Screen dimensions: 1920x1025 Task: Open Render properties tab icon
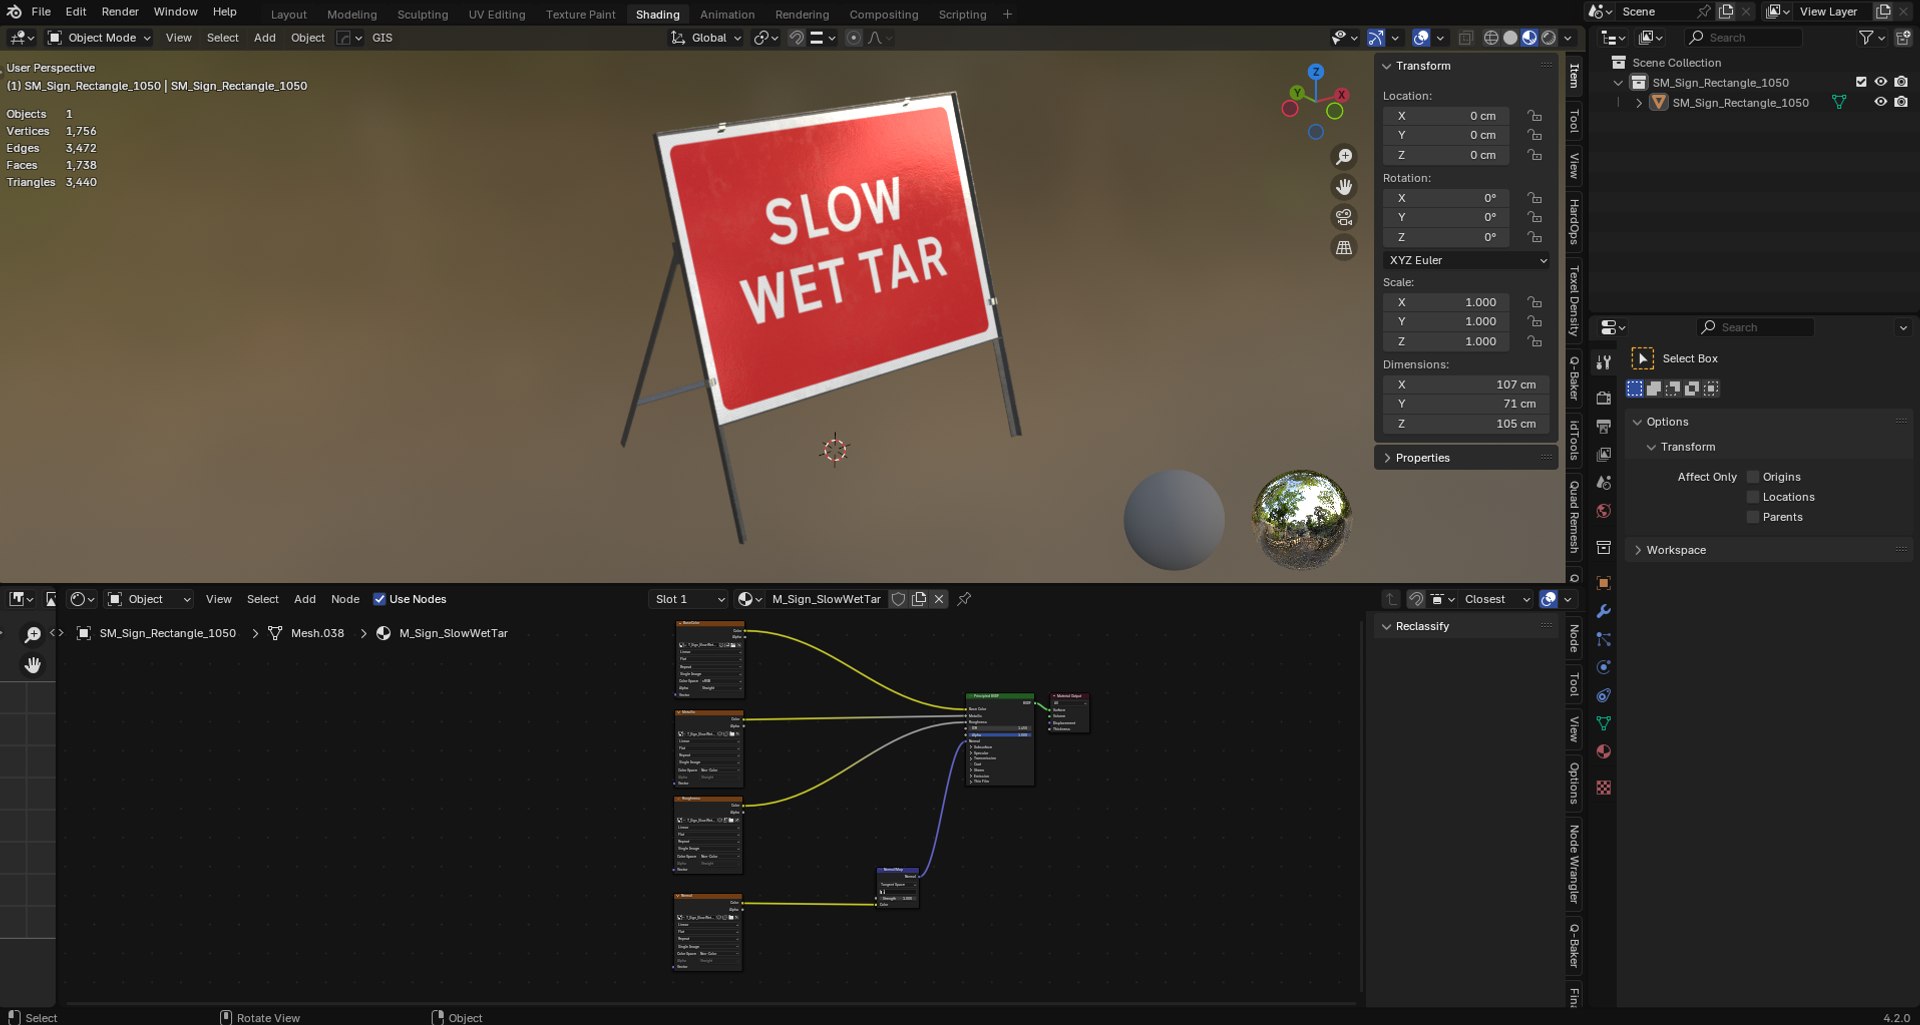(1604, 398)
